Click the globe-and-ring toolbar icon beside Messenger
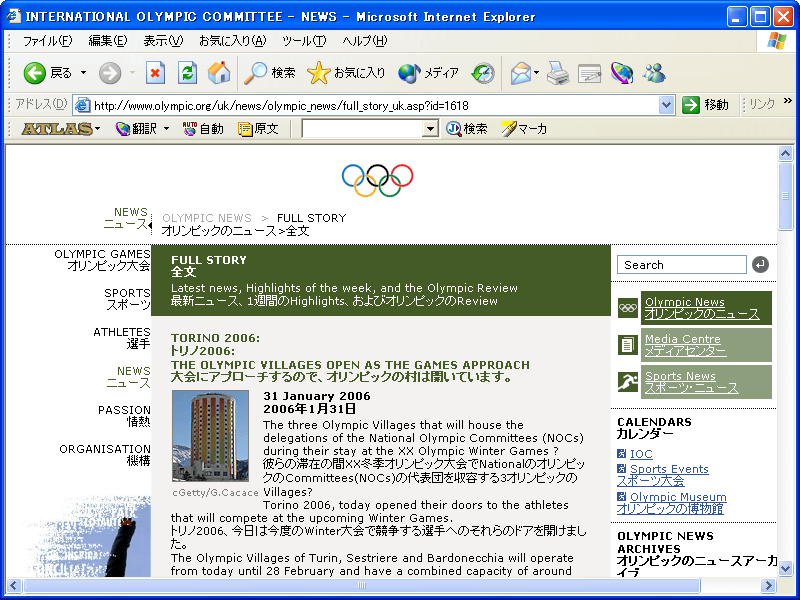 click(x=621, y=73)
